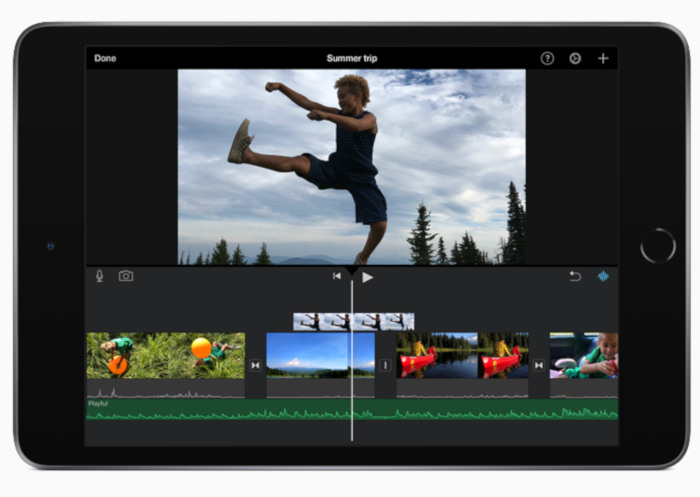Screen dimensions: 700x497
Task: Edit transition between mountain and canoe clips
Action: pos(385,365)
